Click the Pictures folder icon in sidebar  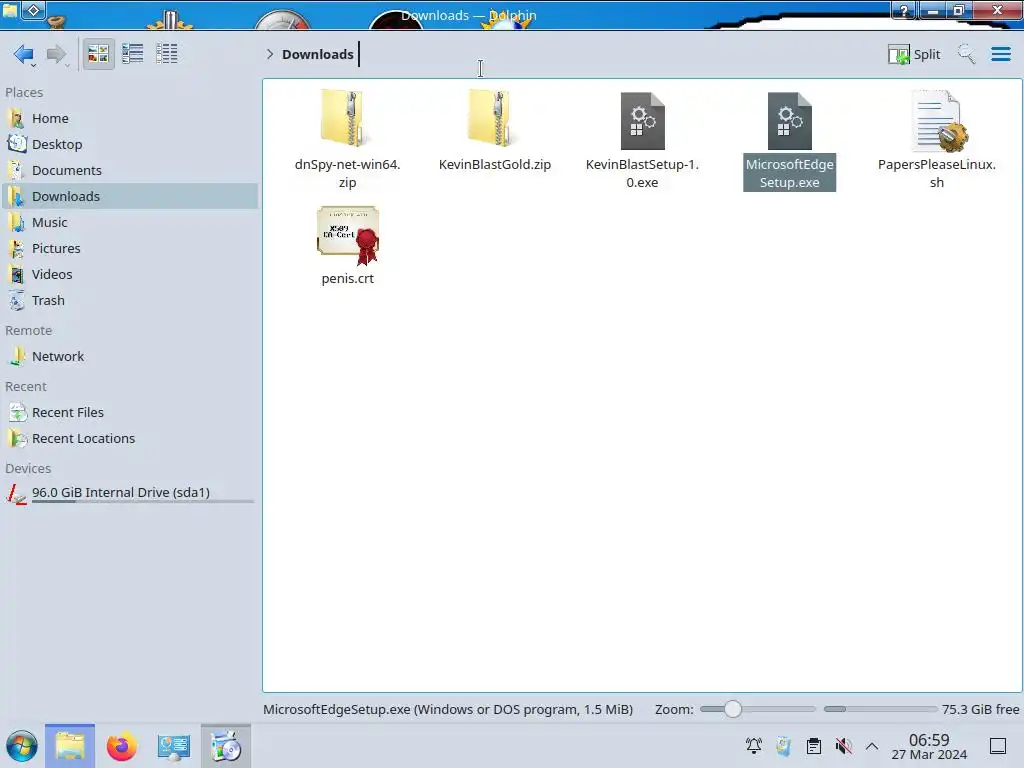[x=16, y=249]
